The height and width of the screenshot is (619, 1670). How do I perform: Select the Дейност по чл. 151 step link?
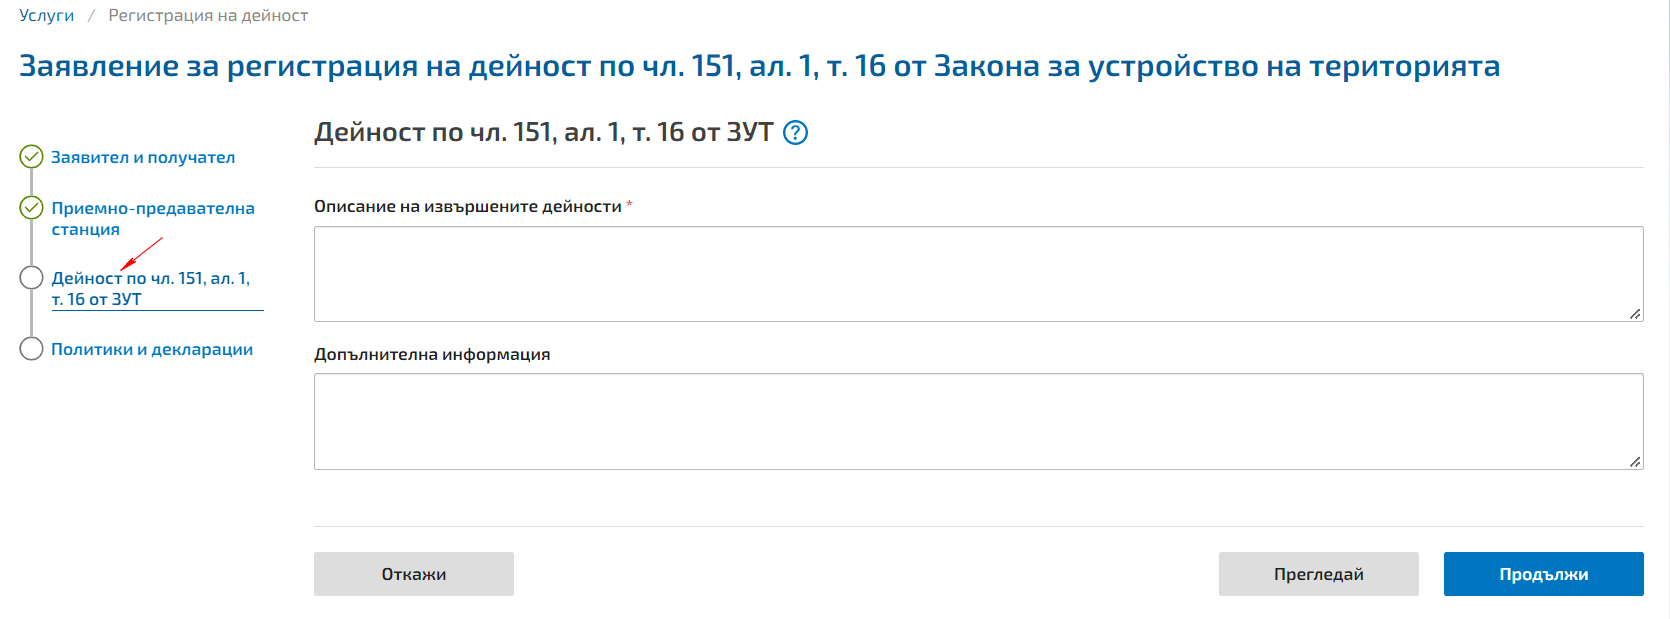[x=151, y=288]
